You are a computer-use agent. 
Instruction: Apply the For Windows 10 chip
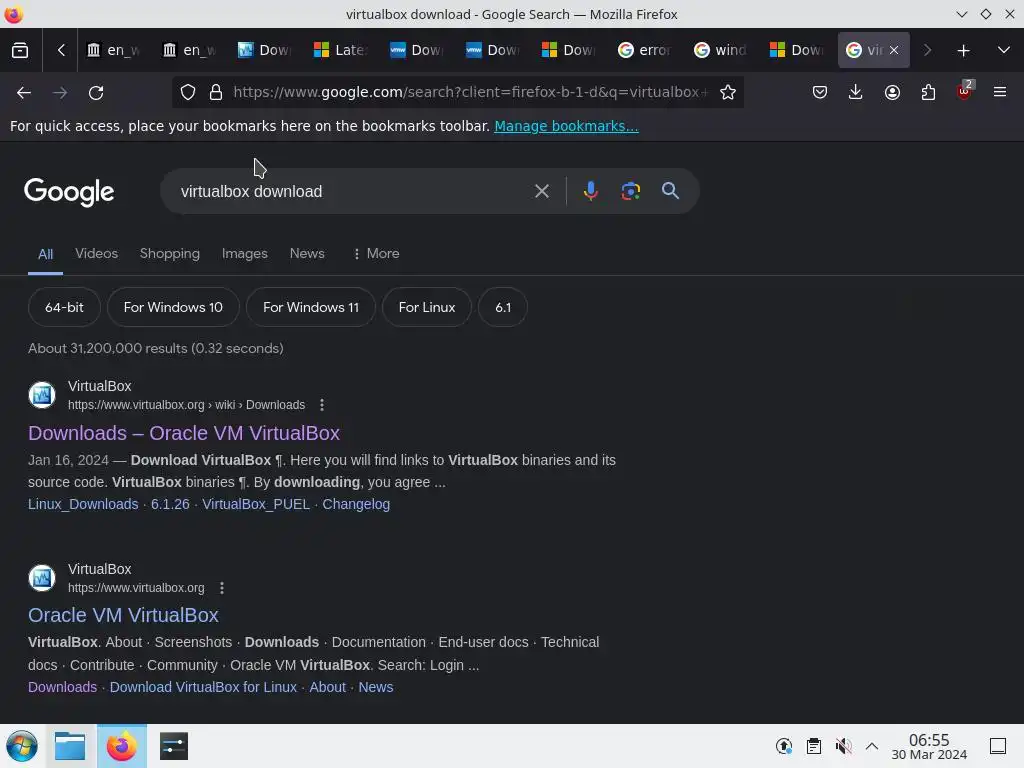click(173, 307)
